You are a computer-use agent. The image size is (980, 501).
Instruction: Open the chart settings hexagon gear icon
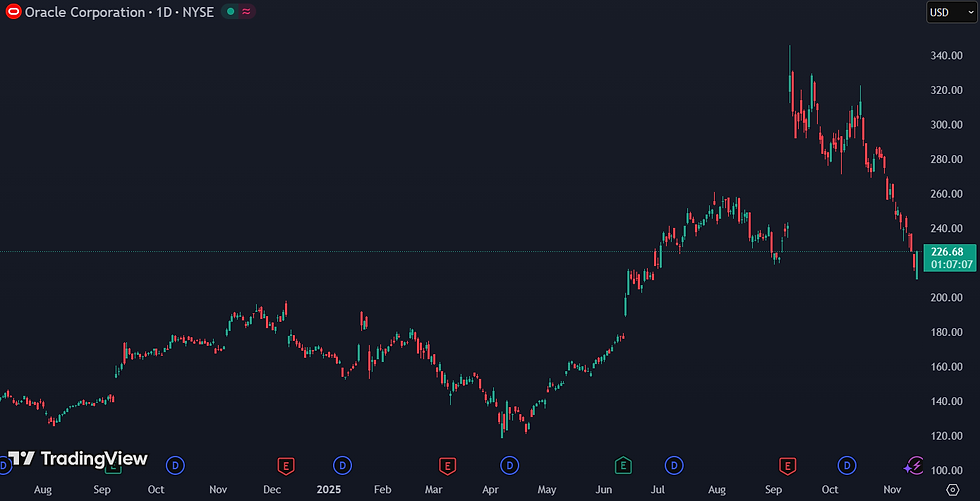pyautogui.click(x=953, y=489)
